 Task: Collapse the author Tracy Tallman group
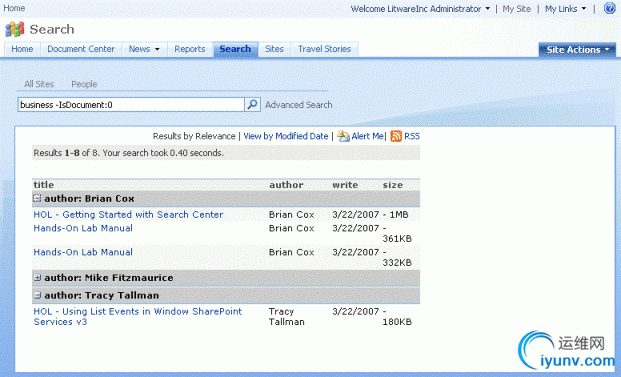click(37, 295)
